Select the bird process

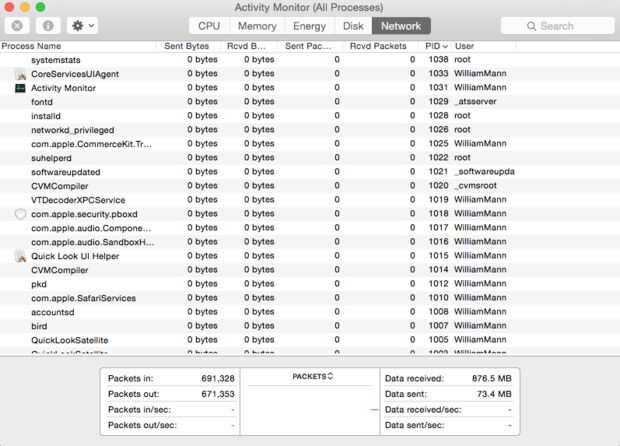point(310,326)
